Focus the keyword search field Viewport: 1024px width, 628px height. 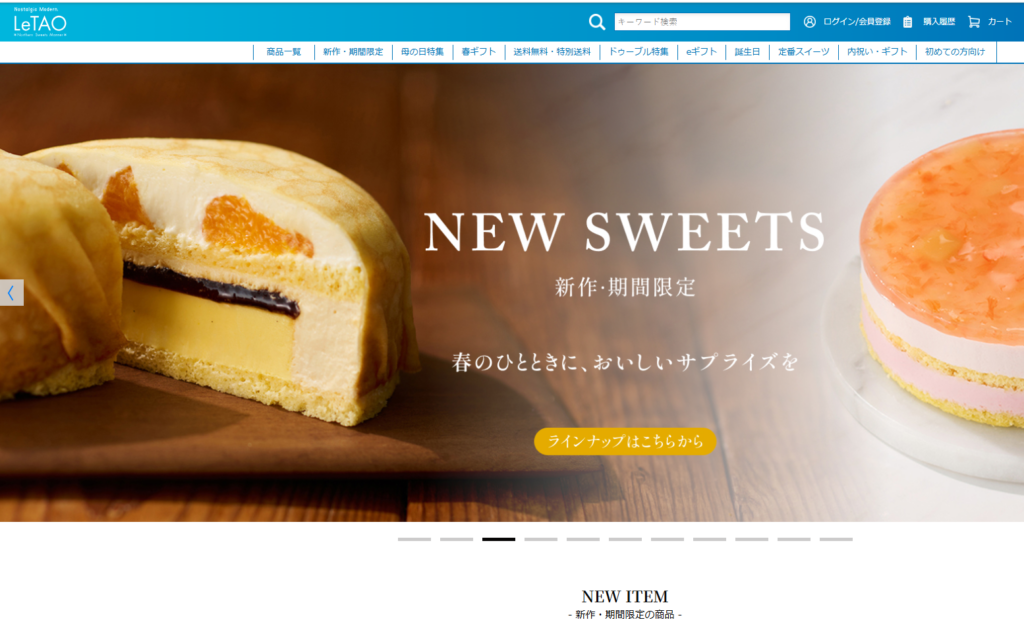pos(702,22)
